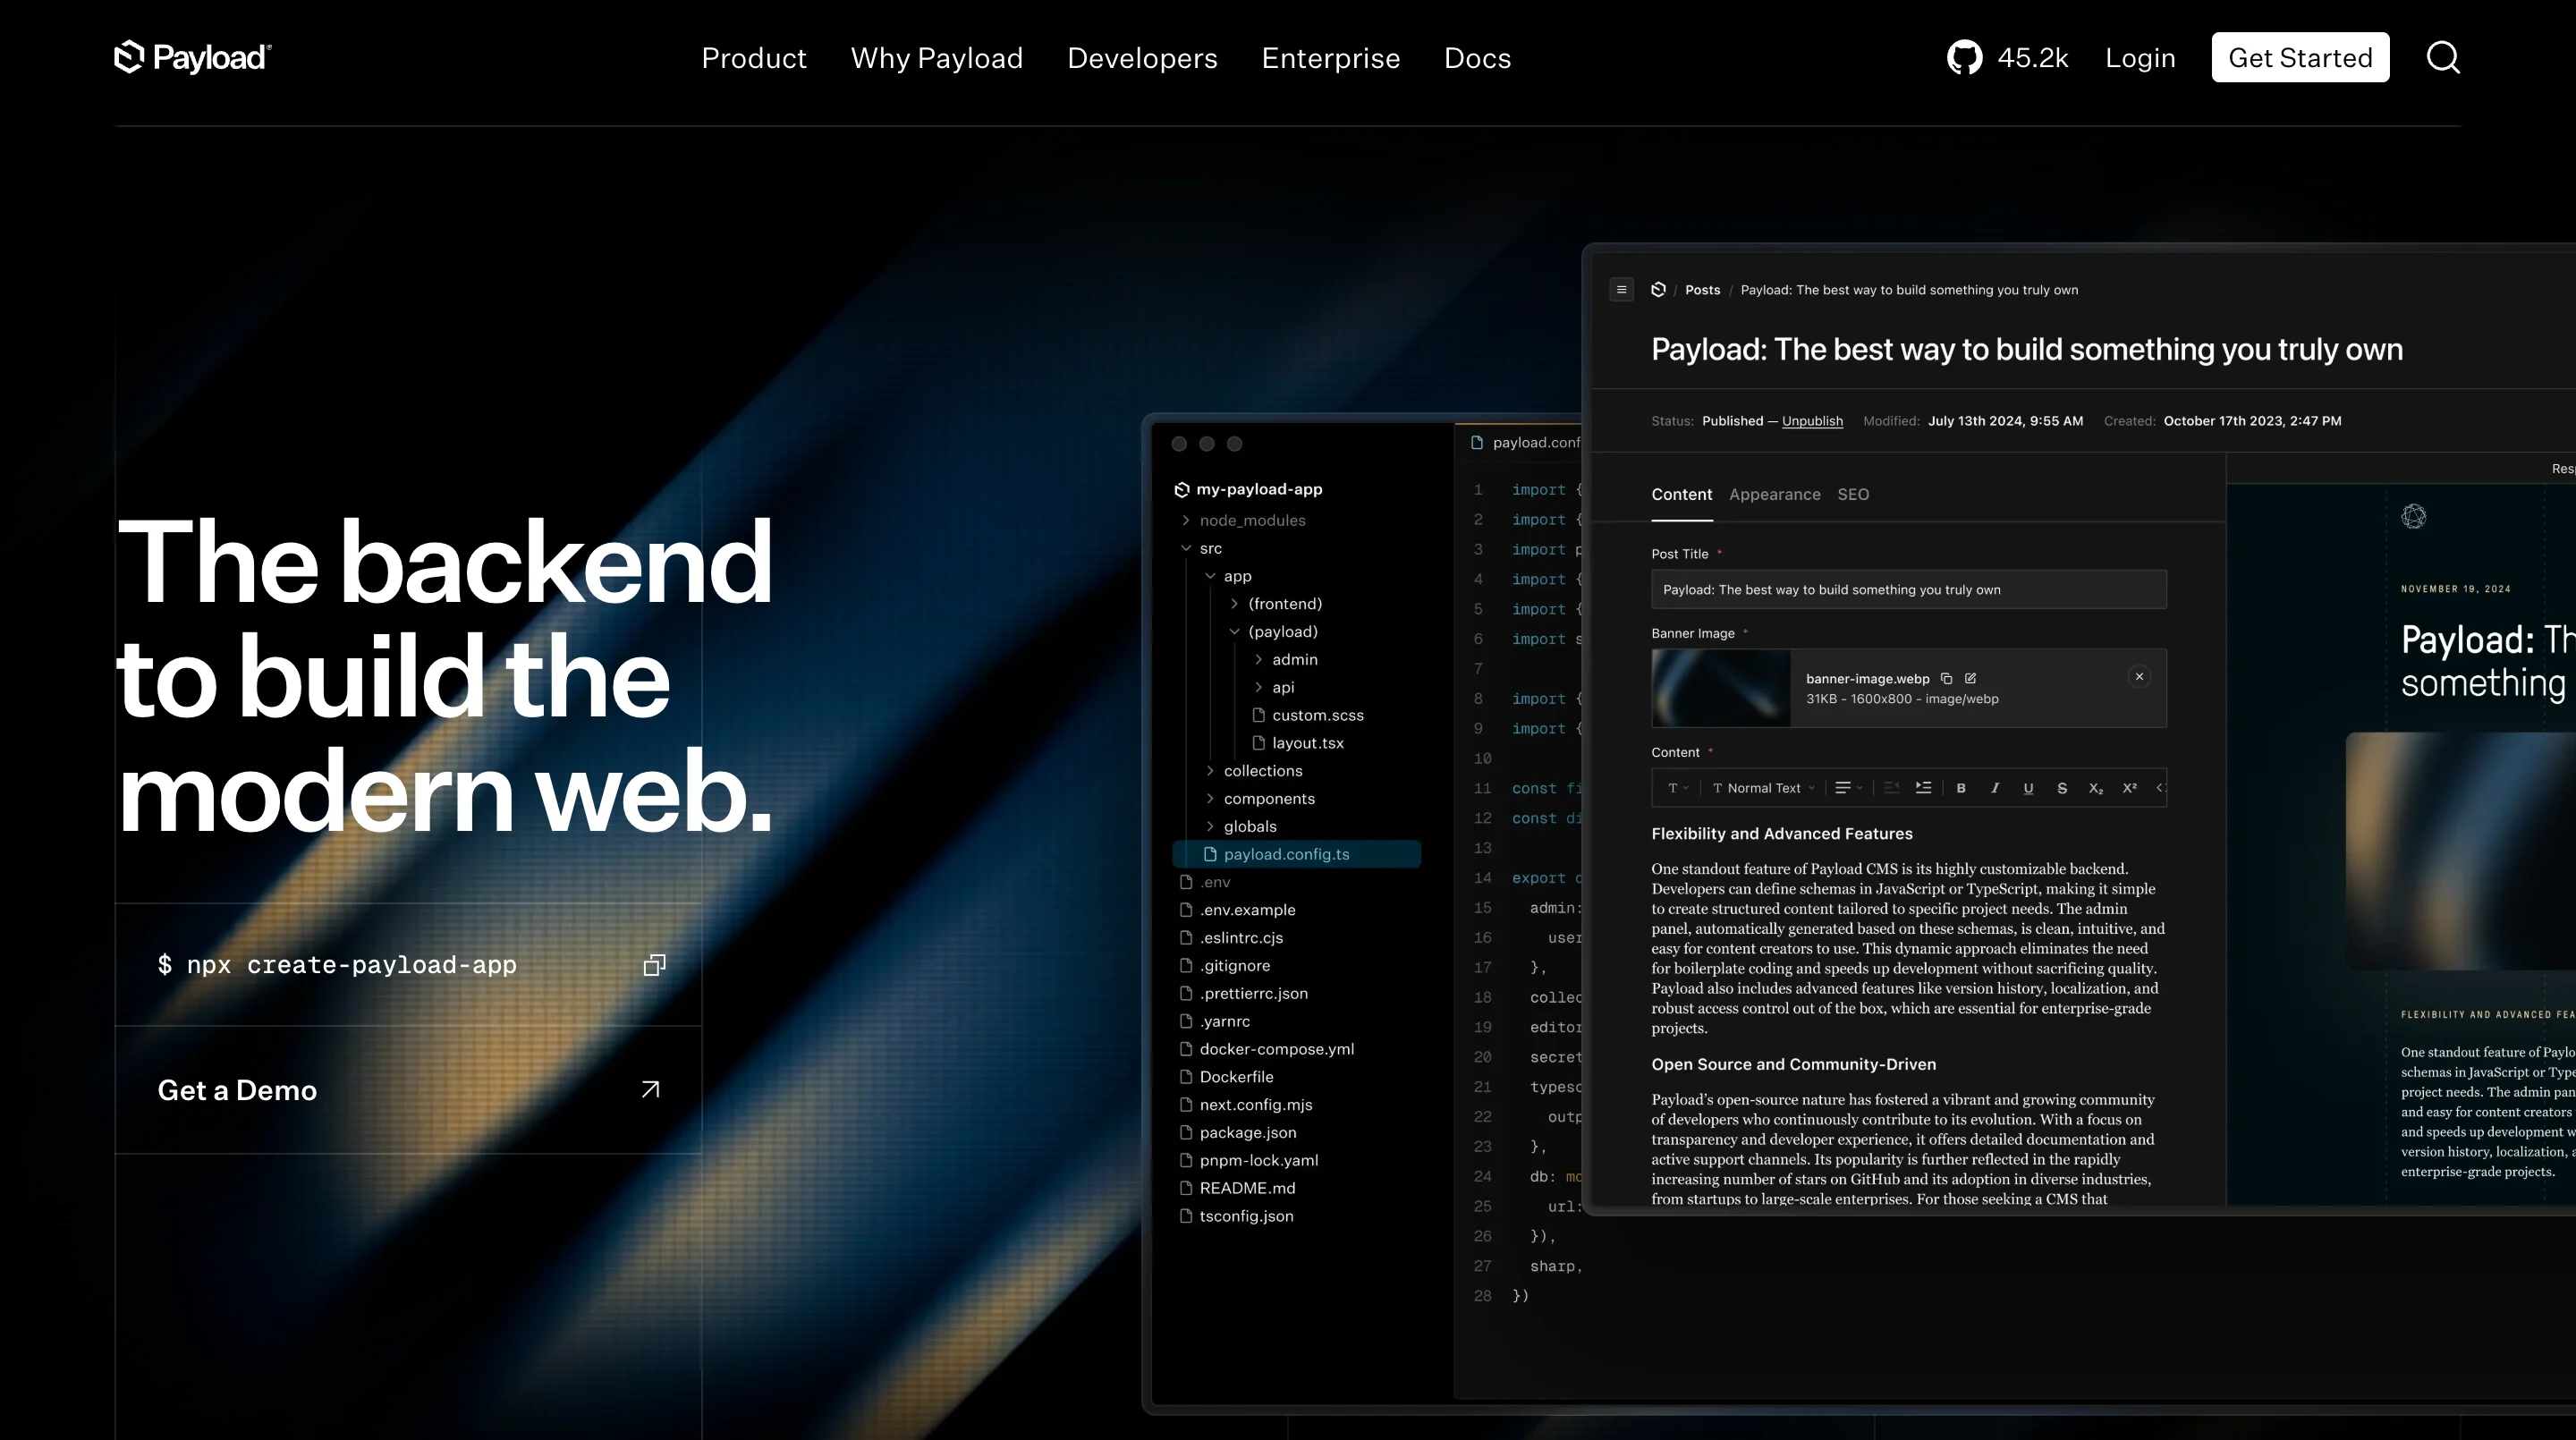Click the indent icon in editor toolbar
The image size is (2576, 1440).
[1923, 788]
